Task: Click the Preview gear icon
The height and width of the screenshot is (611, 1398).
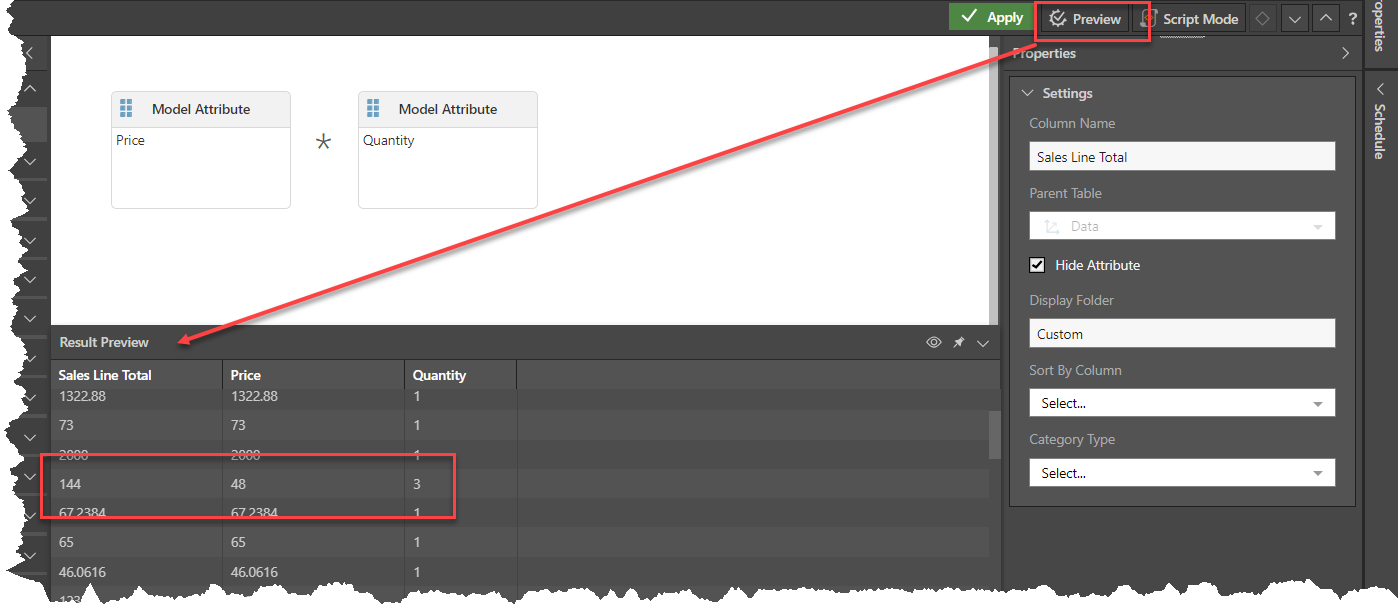Action: coord(1058,19)
